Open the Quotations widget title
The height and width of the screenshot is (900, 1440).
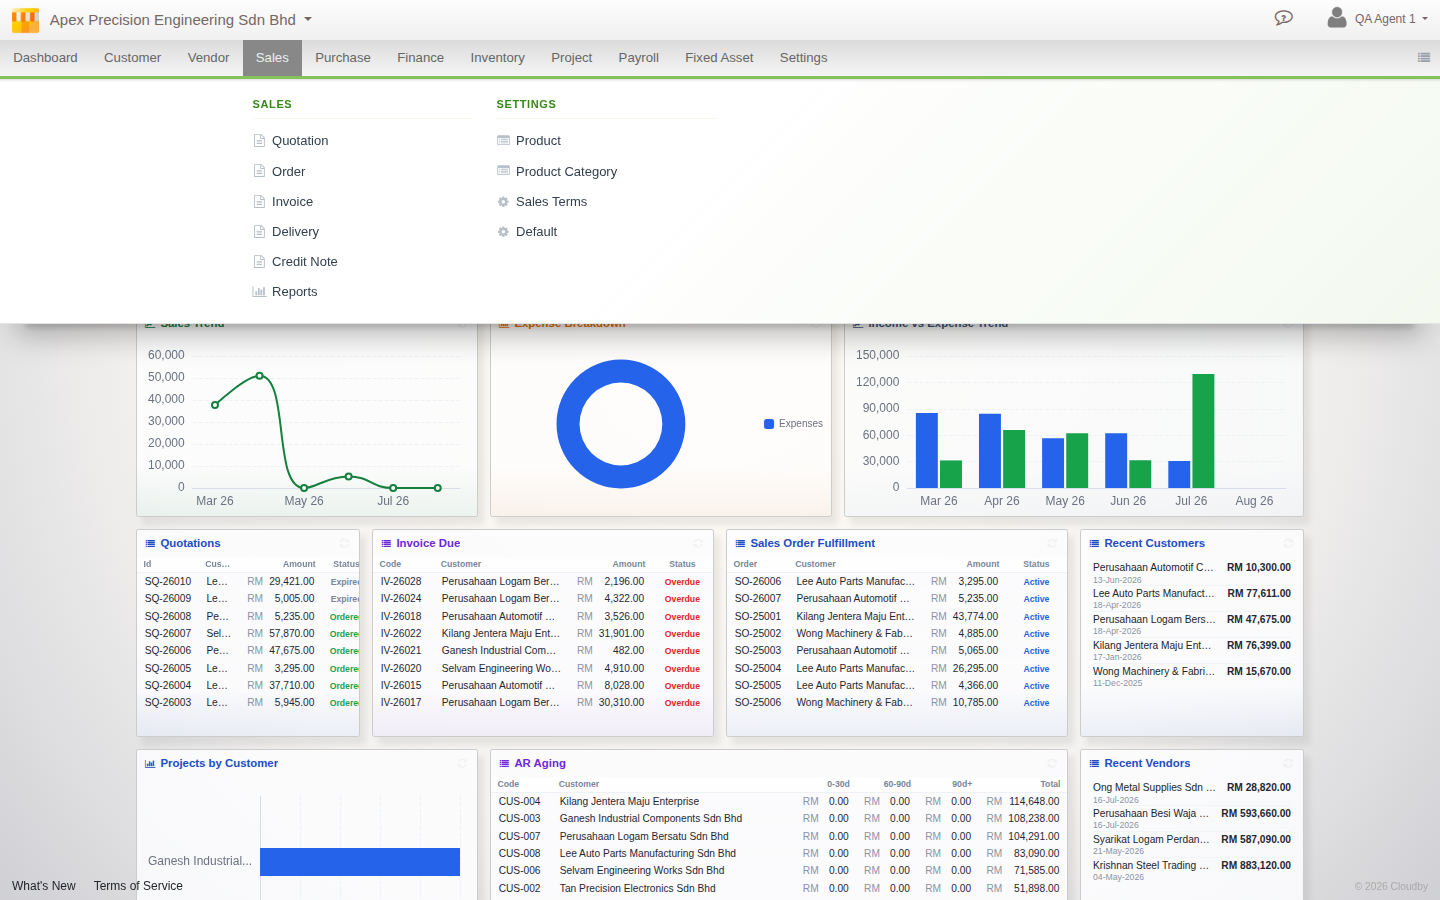(190, 543)
